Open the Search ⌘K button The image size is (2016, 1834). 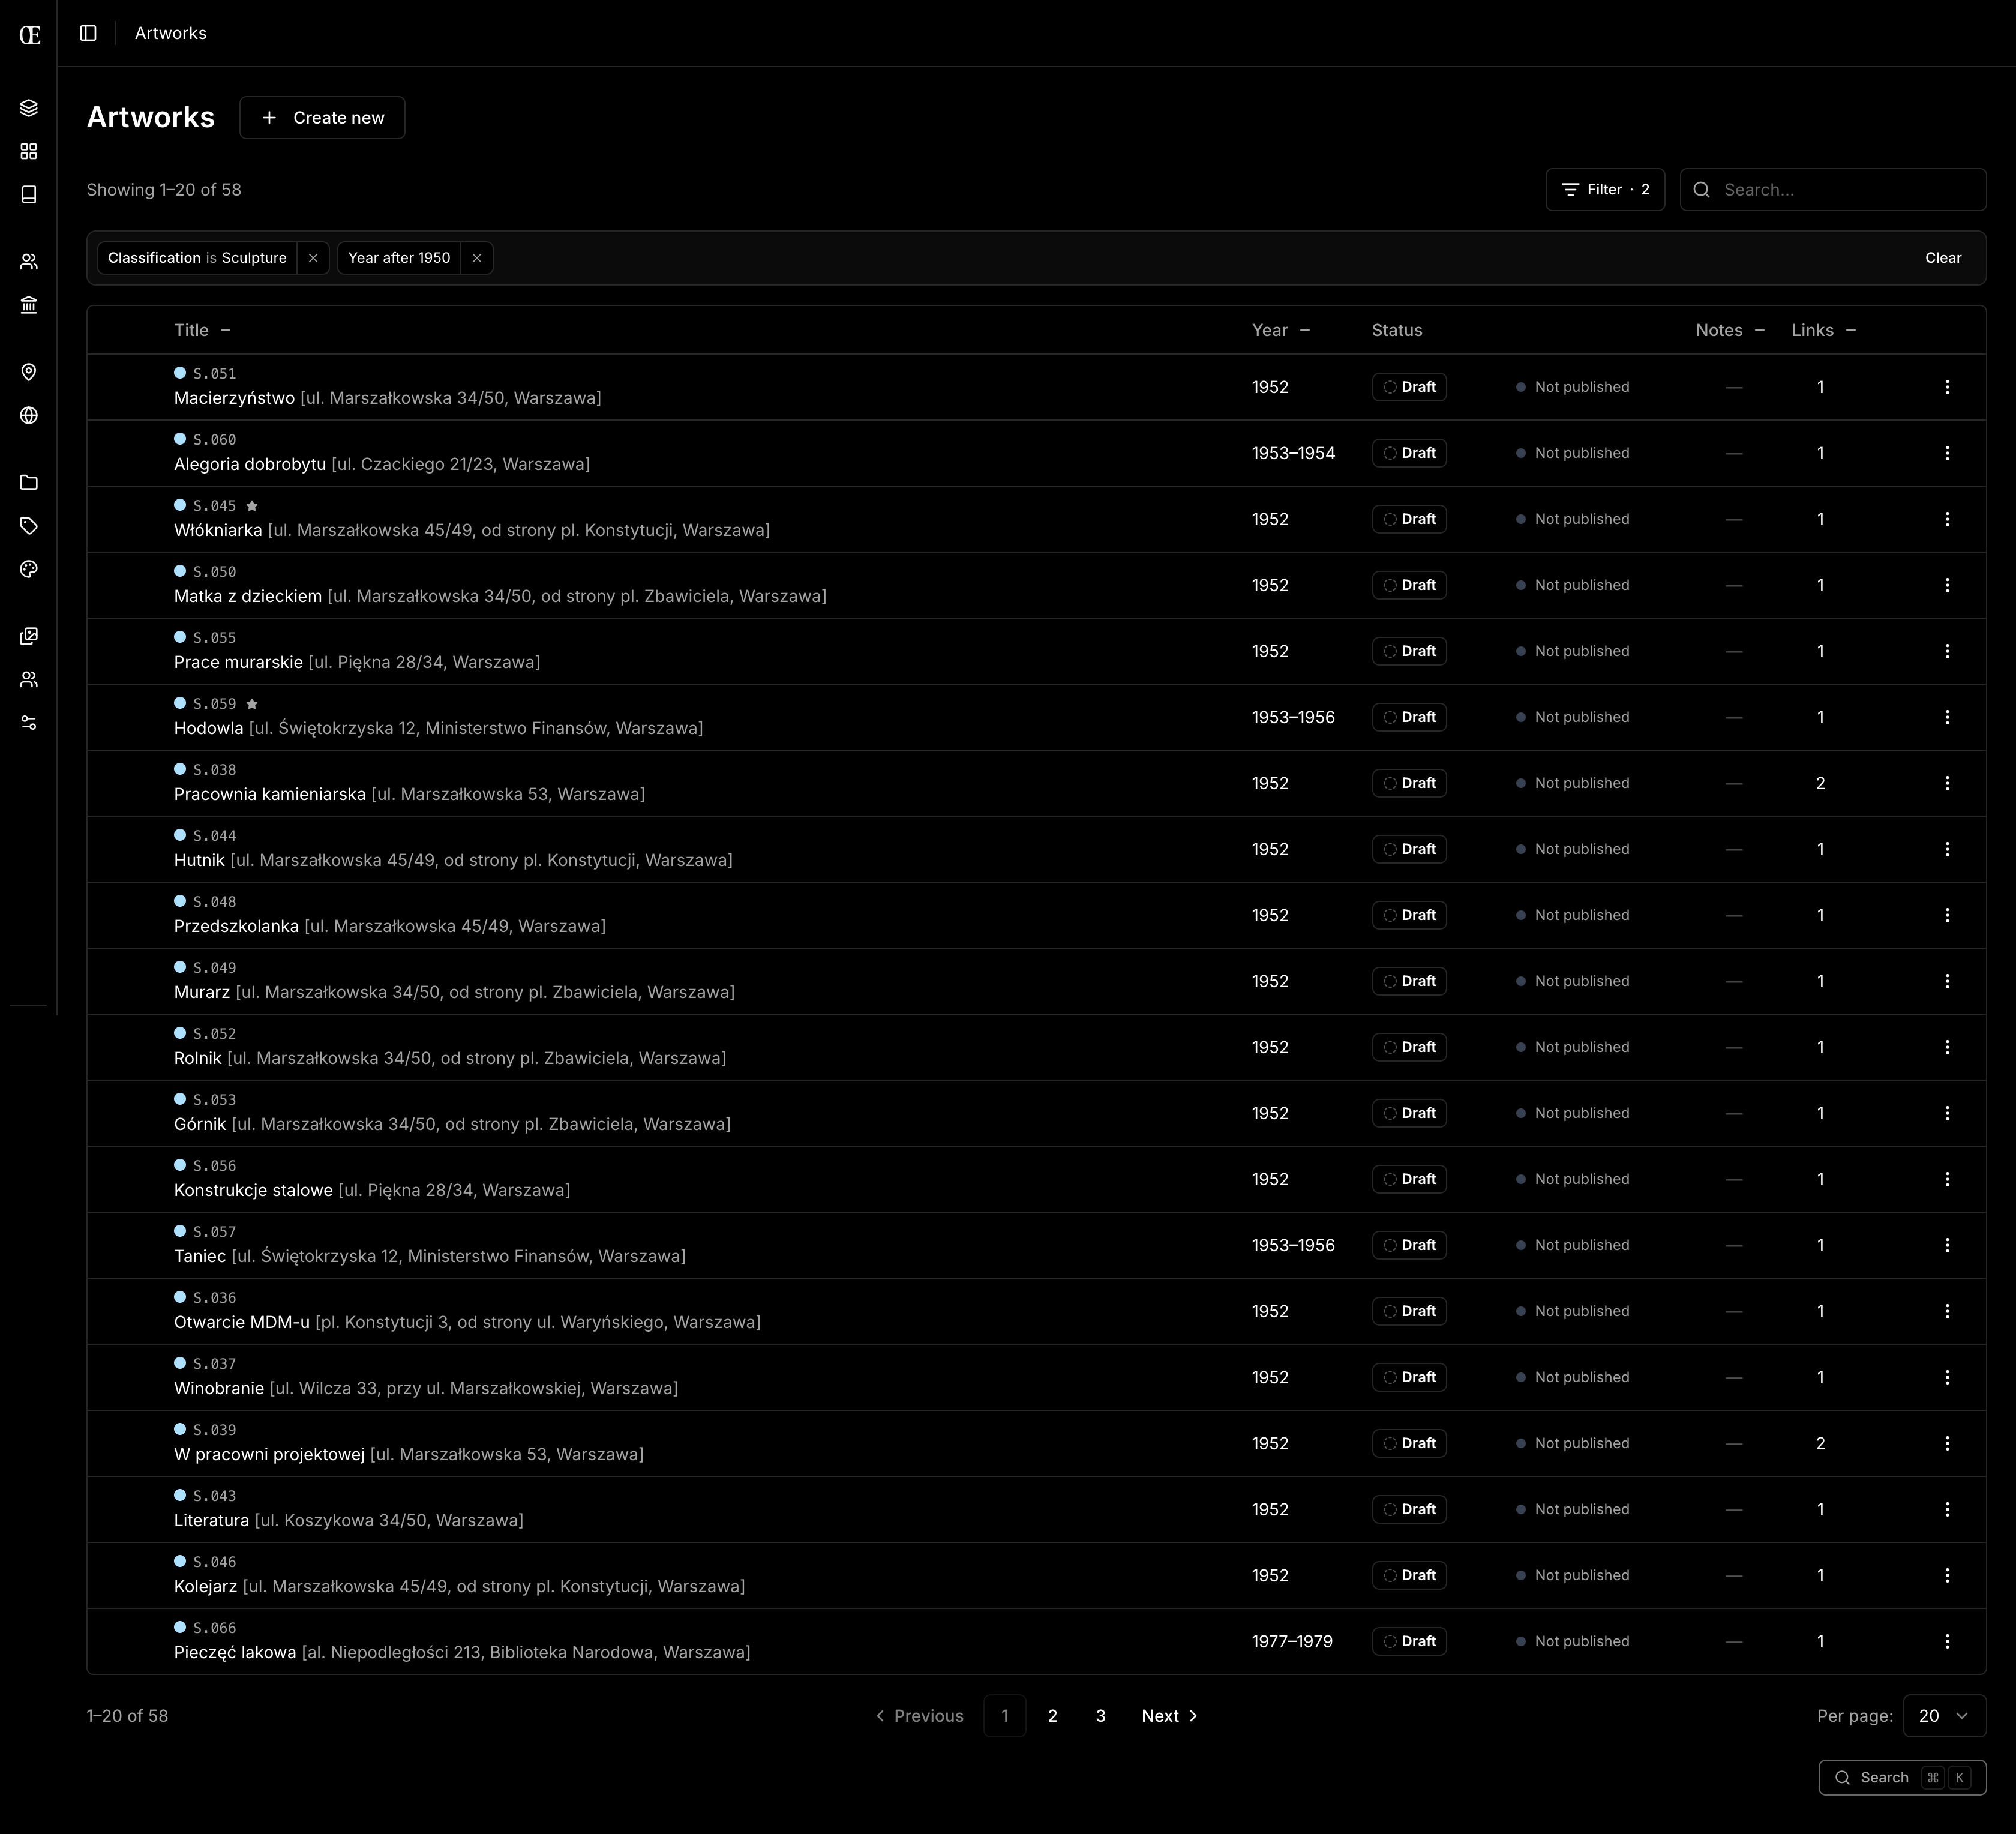tap(1902, 1777)
